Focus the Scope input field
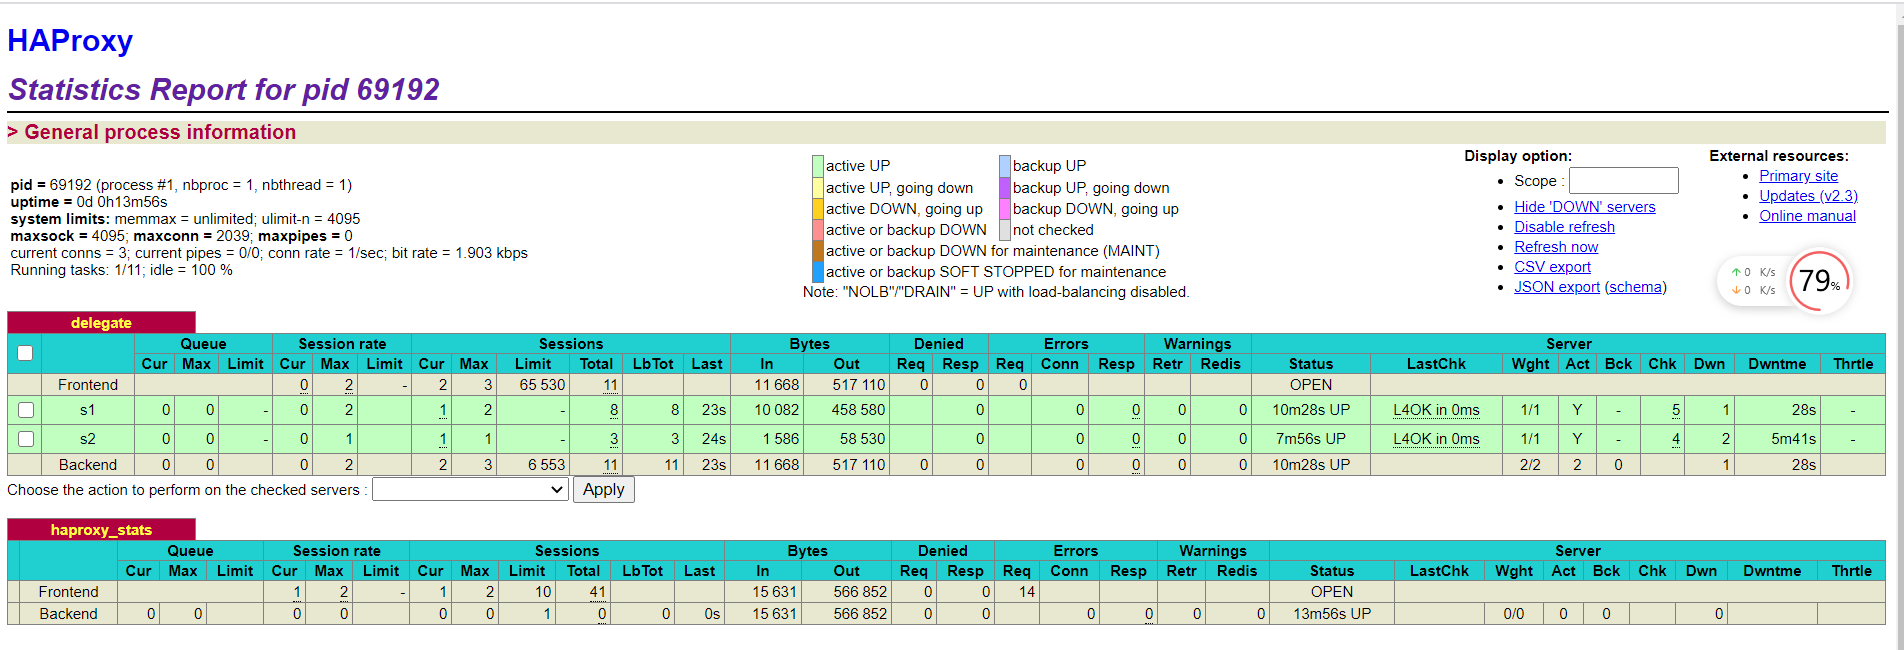The height and width of the screenshot is (650, 1904). (1623, 180)
